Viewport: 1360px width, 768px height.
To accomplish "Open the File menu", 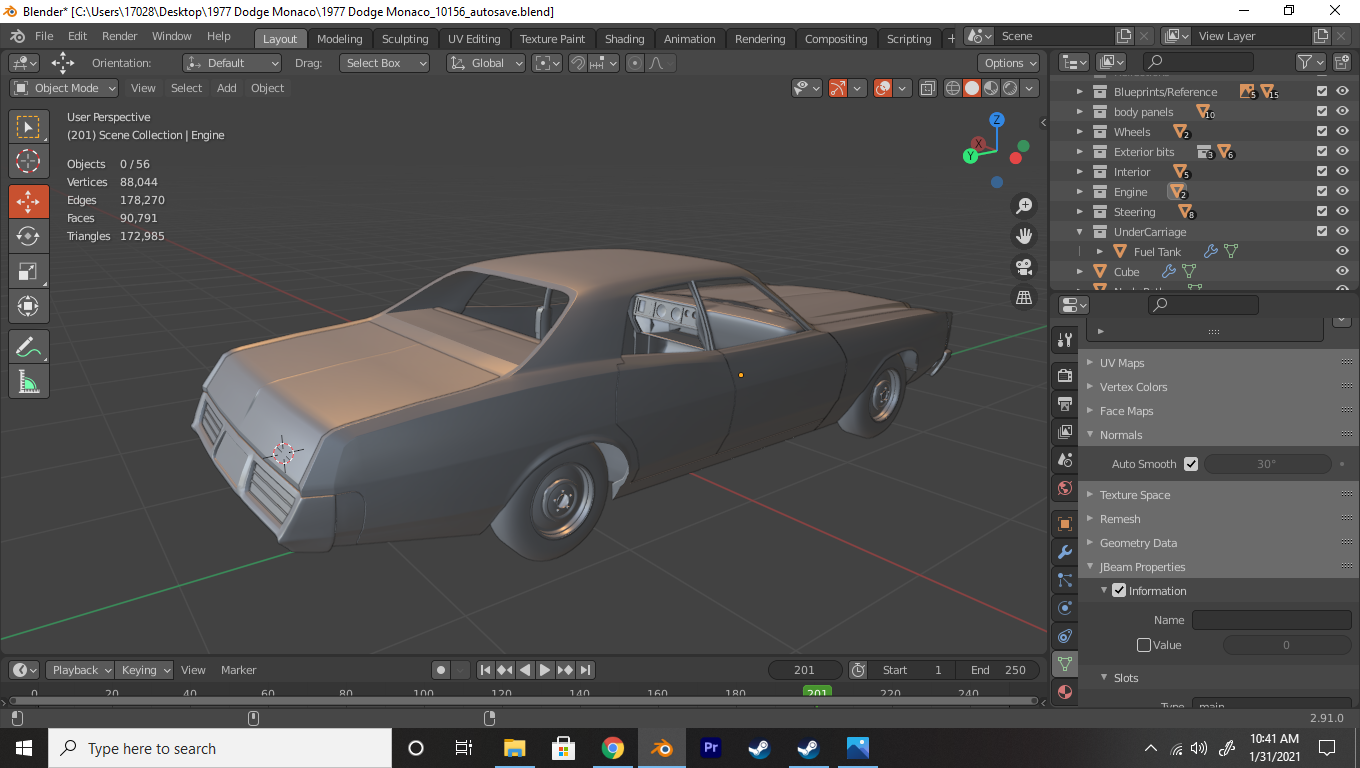I will coord(44,36).
